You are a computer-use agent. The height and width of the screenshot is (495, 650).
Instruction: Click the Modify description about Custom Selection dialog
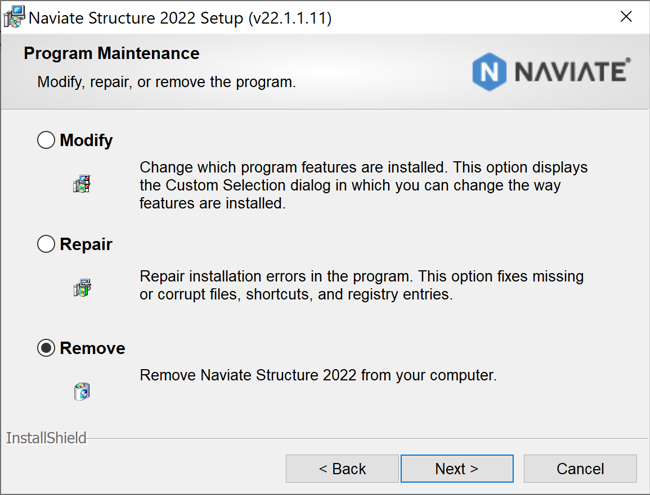coord(363,185)
